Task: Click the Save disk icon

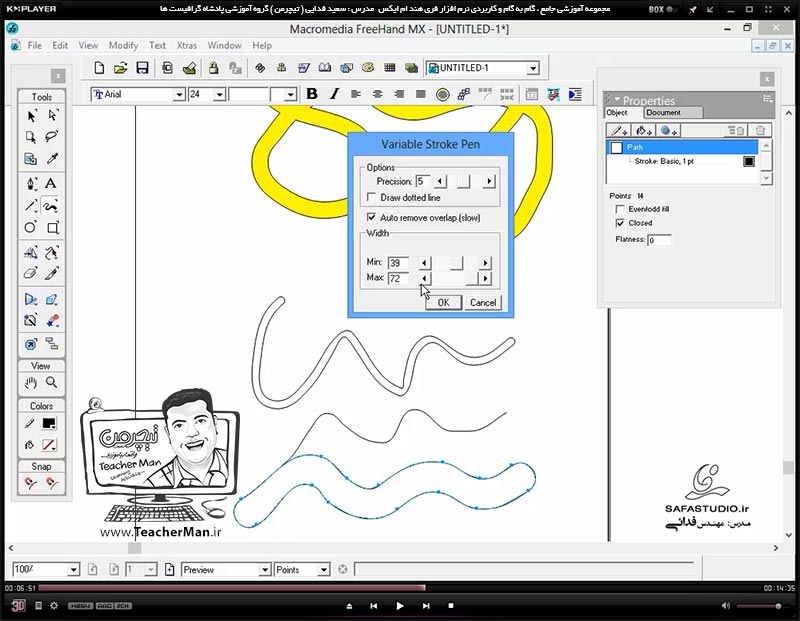Action: pyautogui.click(x=142, y=68)
